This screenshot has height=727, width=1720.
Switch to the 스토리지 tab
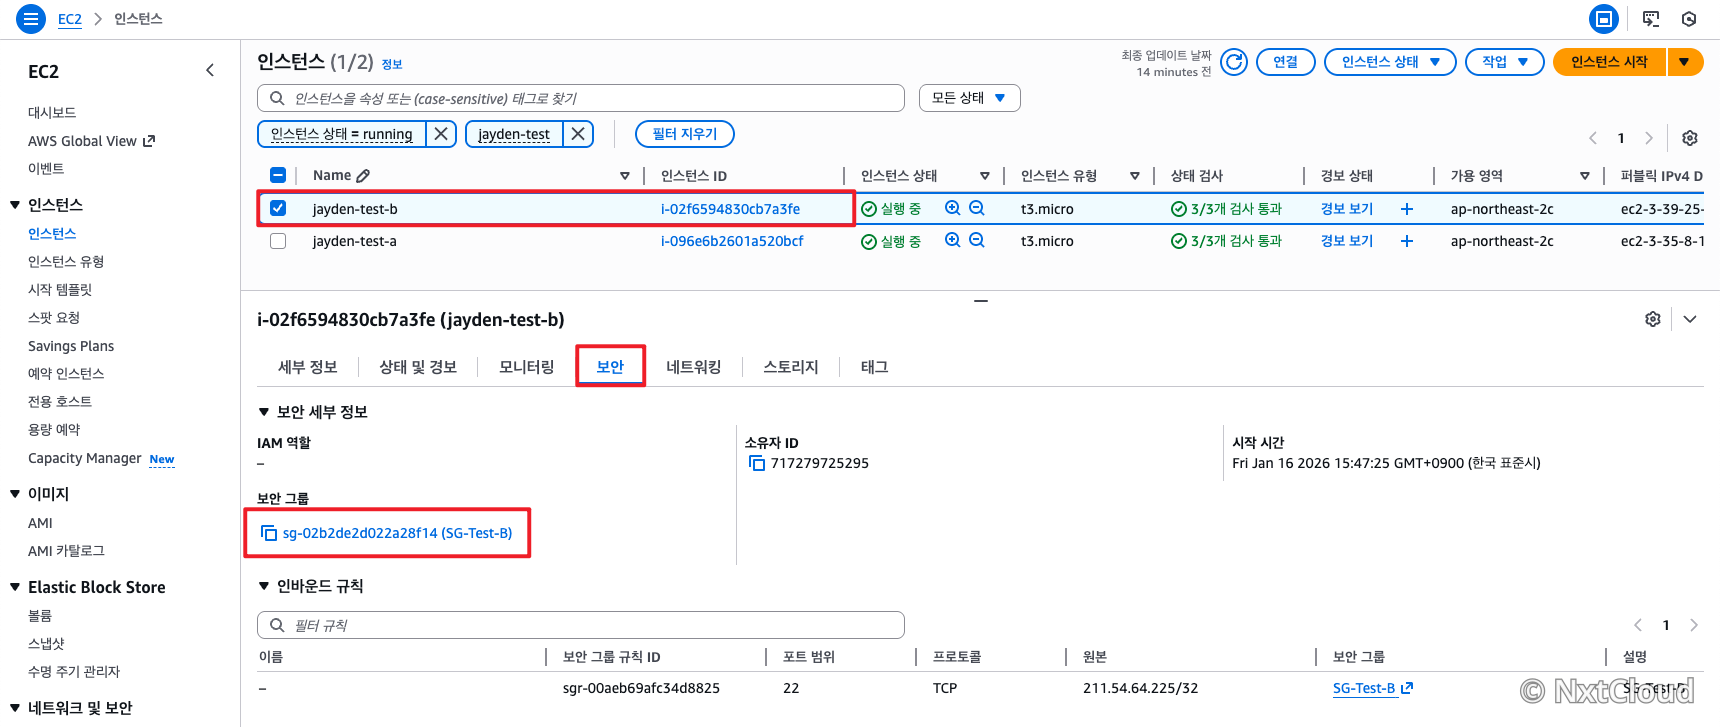[791, 367]
